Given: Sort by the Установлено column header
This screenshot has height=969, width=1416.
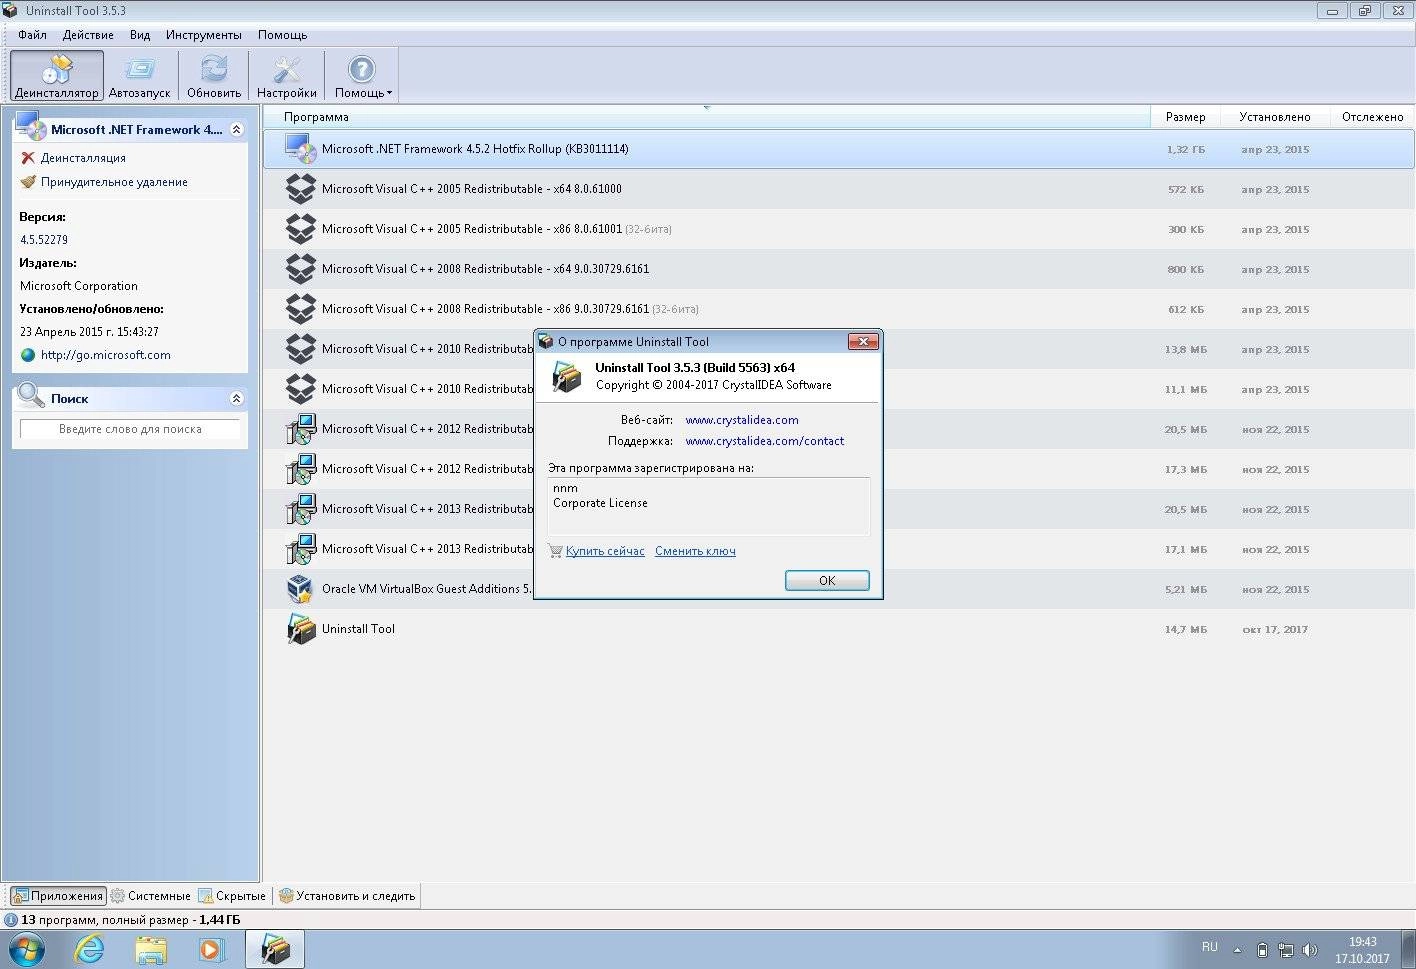Looking at the screenshot, I should 1274,117.
